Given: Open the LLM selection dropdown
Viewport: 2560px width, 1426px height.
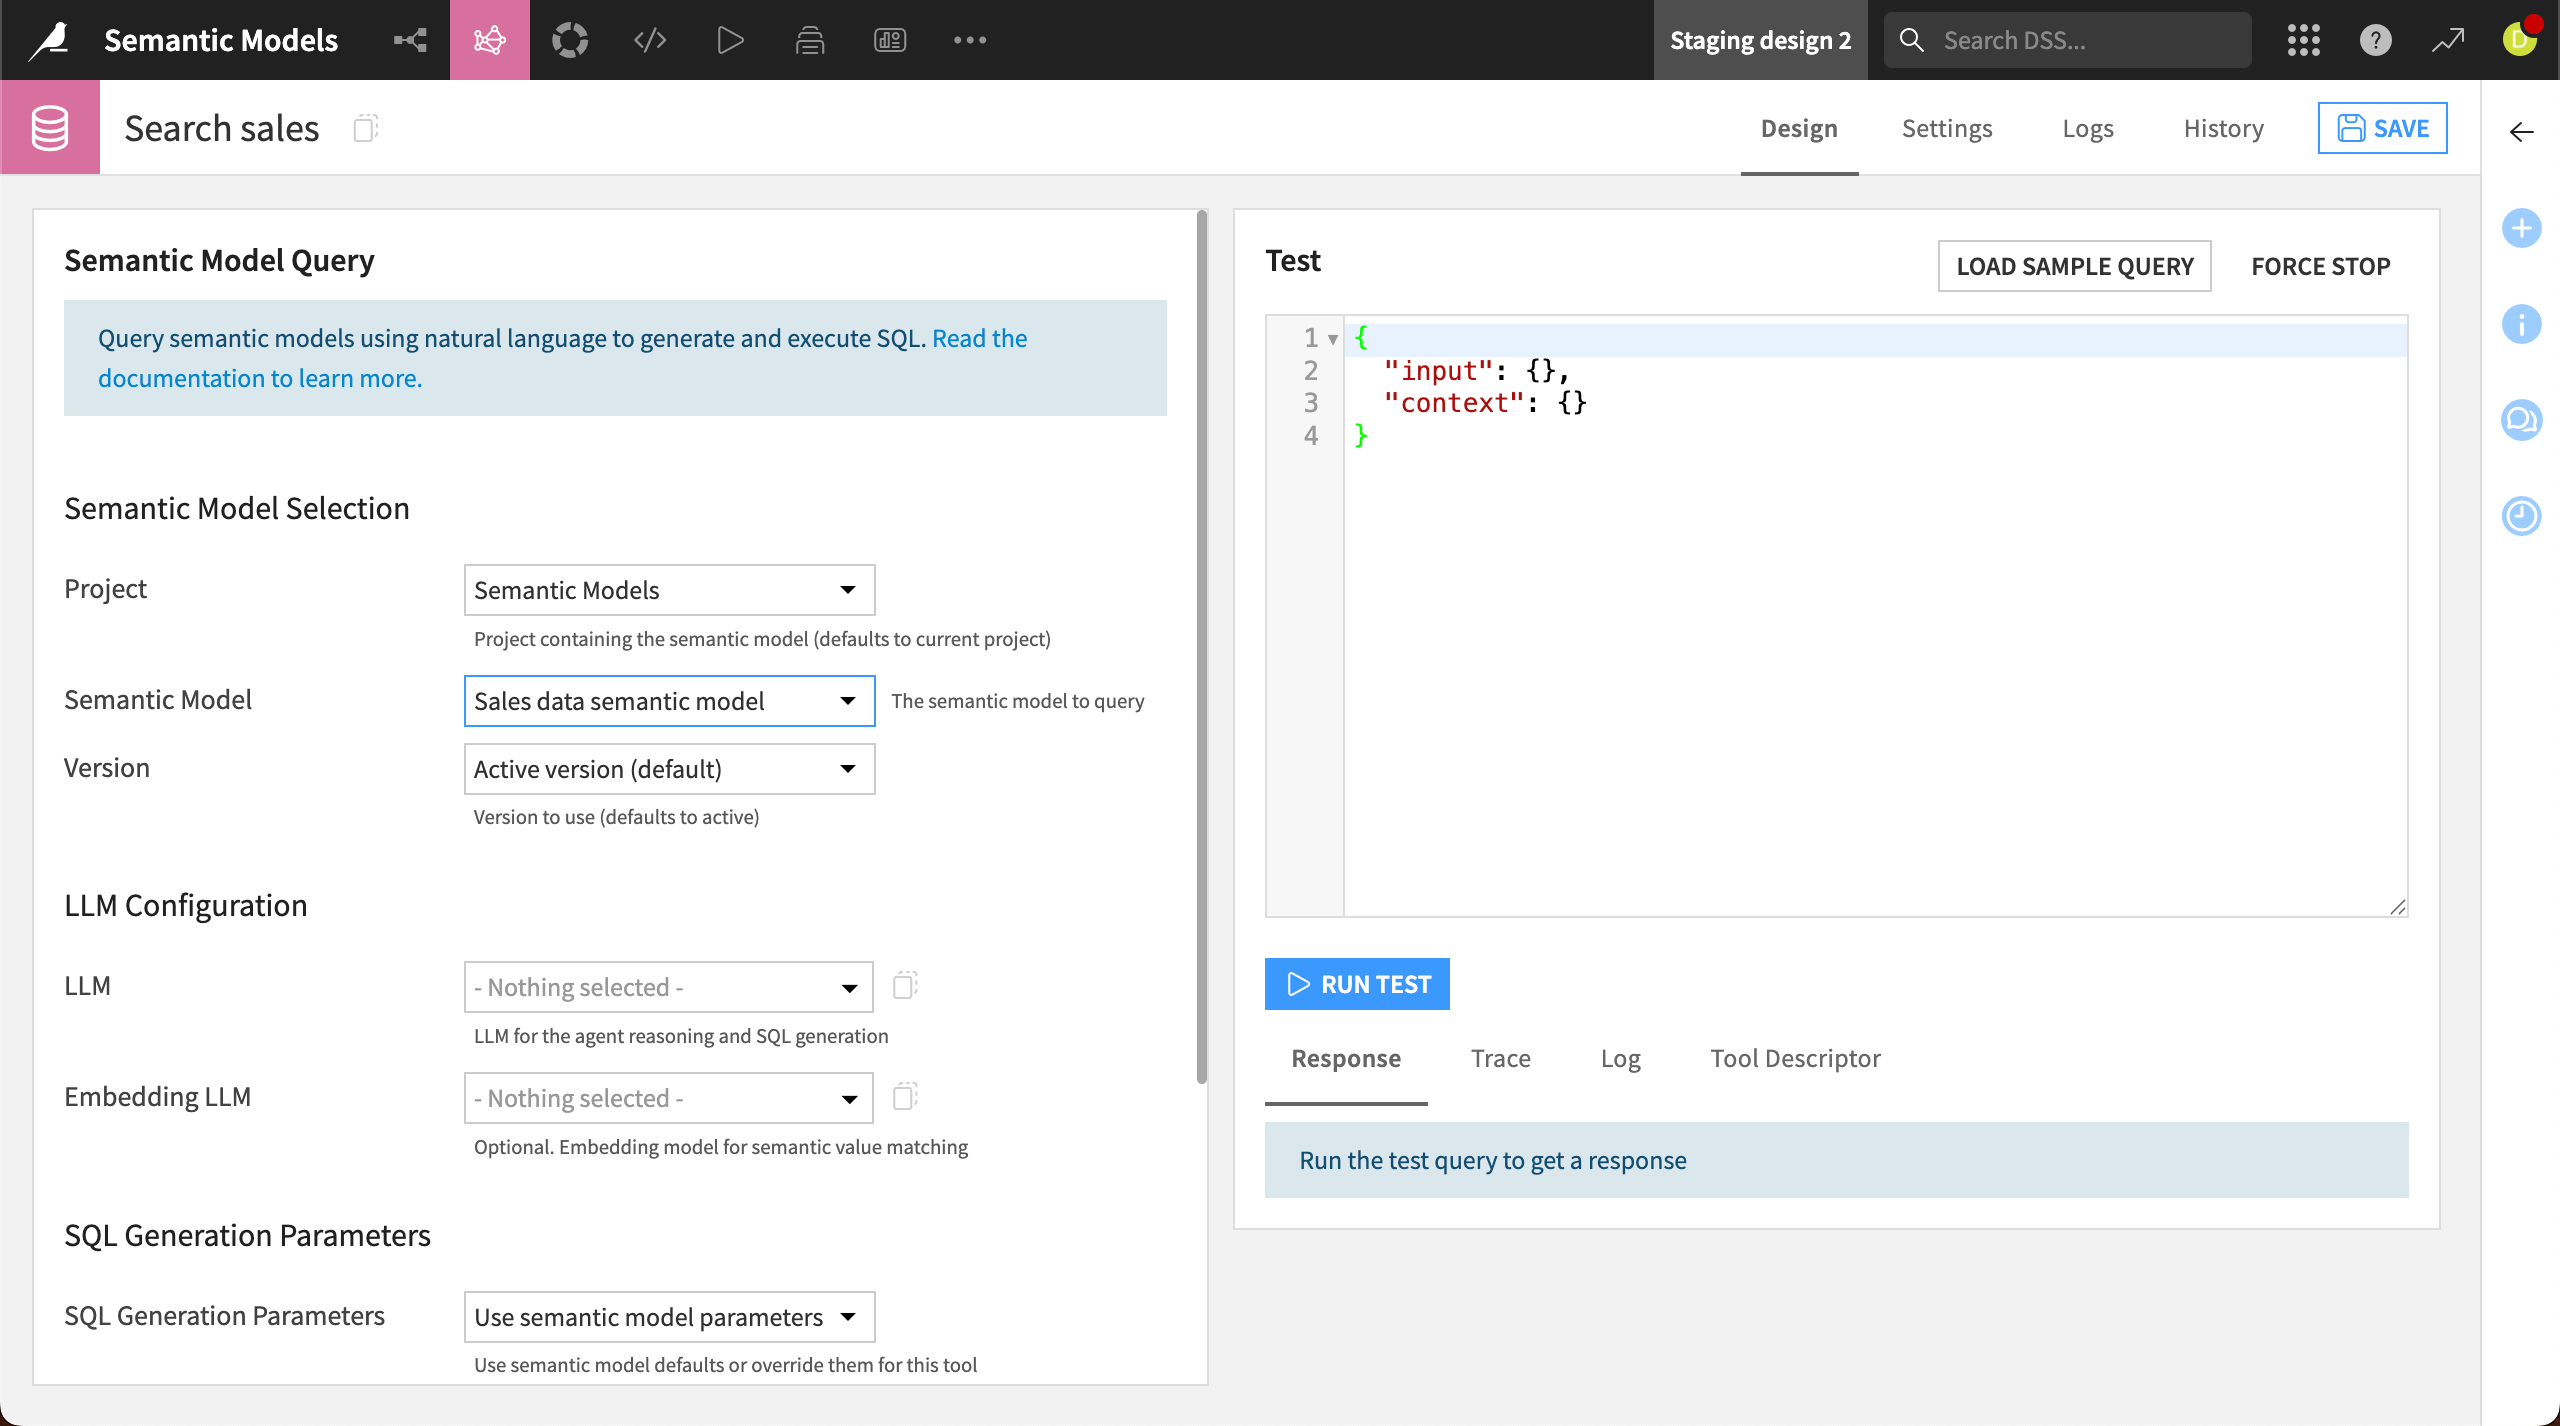Looking at the screenshot, I should (x=669, y=987).
